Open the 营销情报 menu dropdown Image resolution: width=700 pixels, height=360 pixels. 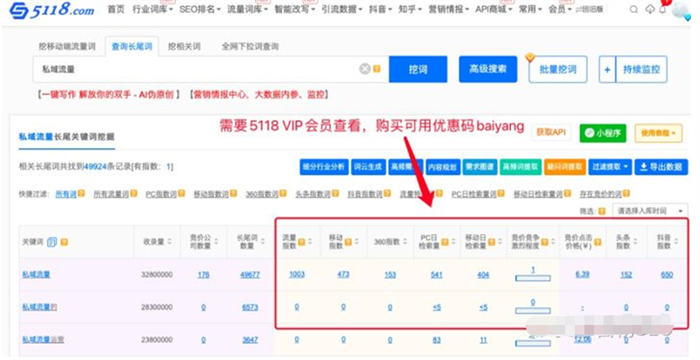pos(449,9)
